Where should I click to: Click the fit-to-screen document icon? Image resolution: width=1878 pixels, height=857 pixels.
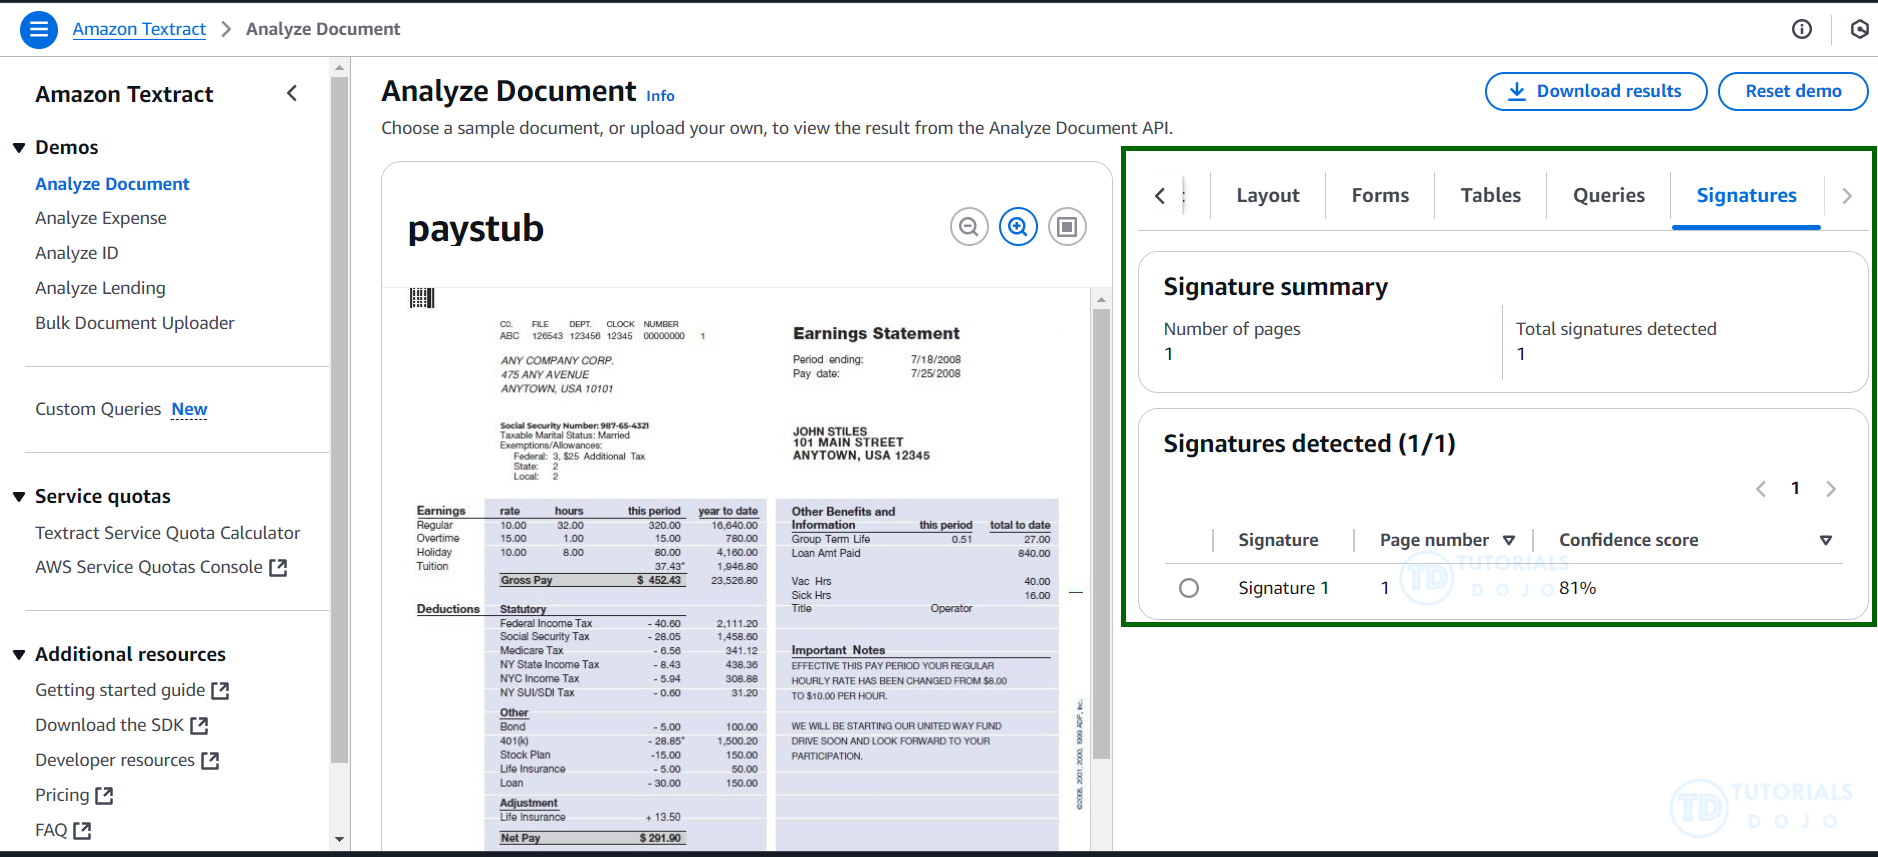[1067, 227]
